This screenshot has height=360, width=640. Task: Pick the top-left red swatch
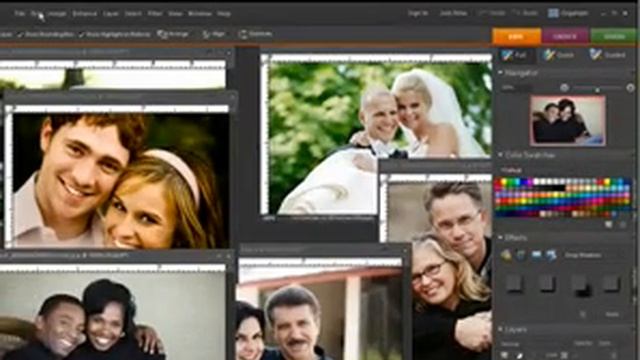pos(498,182)
